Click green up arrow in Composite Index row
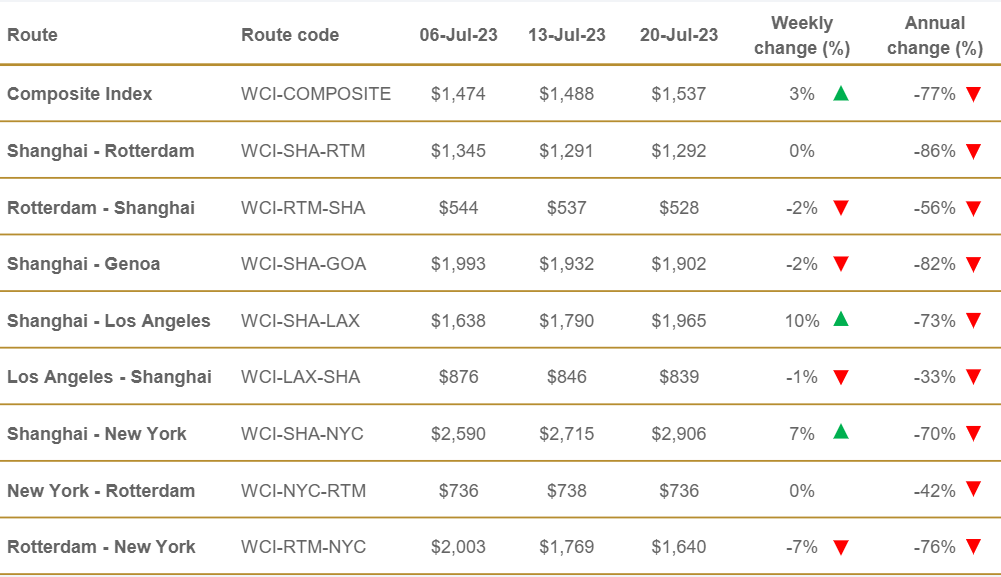This screenshot has width=1001, height=577. click(841, 94)
